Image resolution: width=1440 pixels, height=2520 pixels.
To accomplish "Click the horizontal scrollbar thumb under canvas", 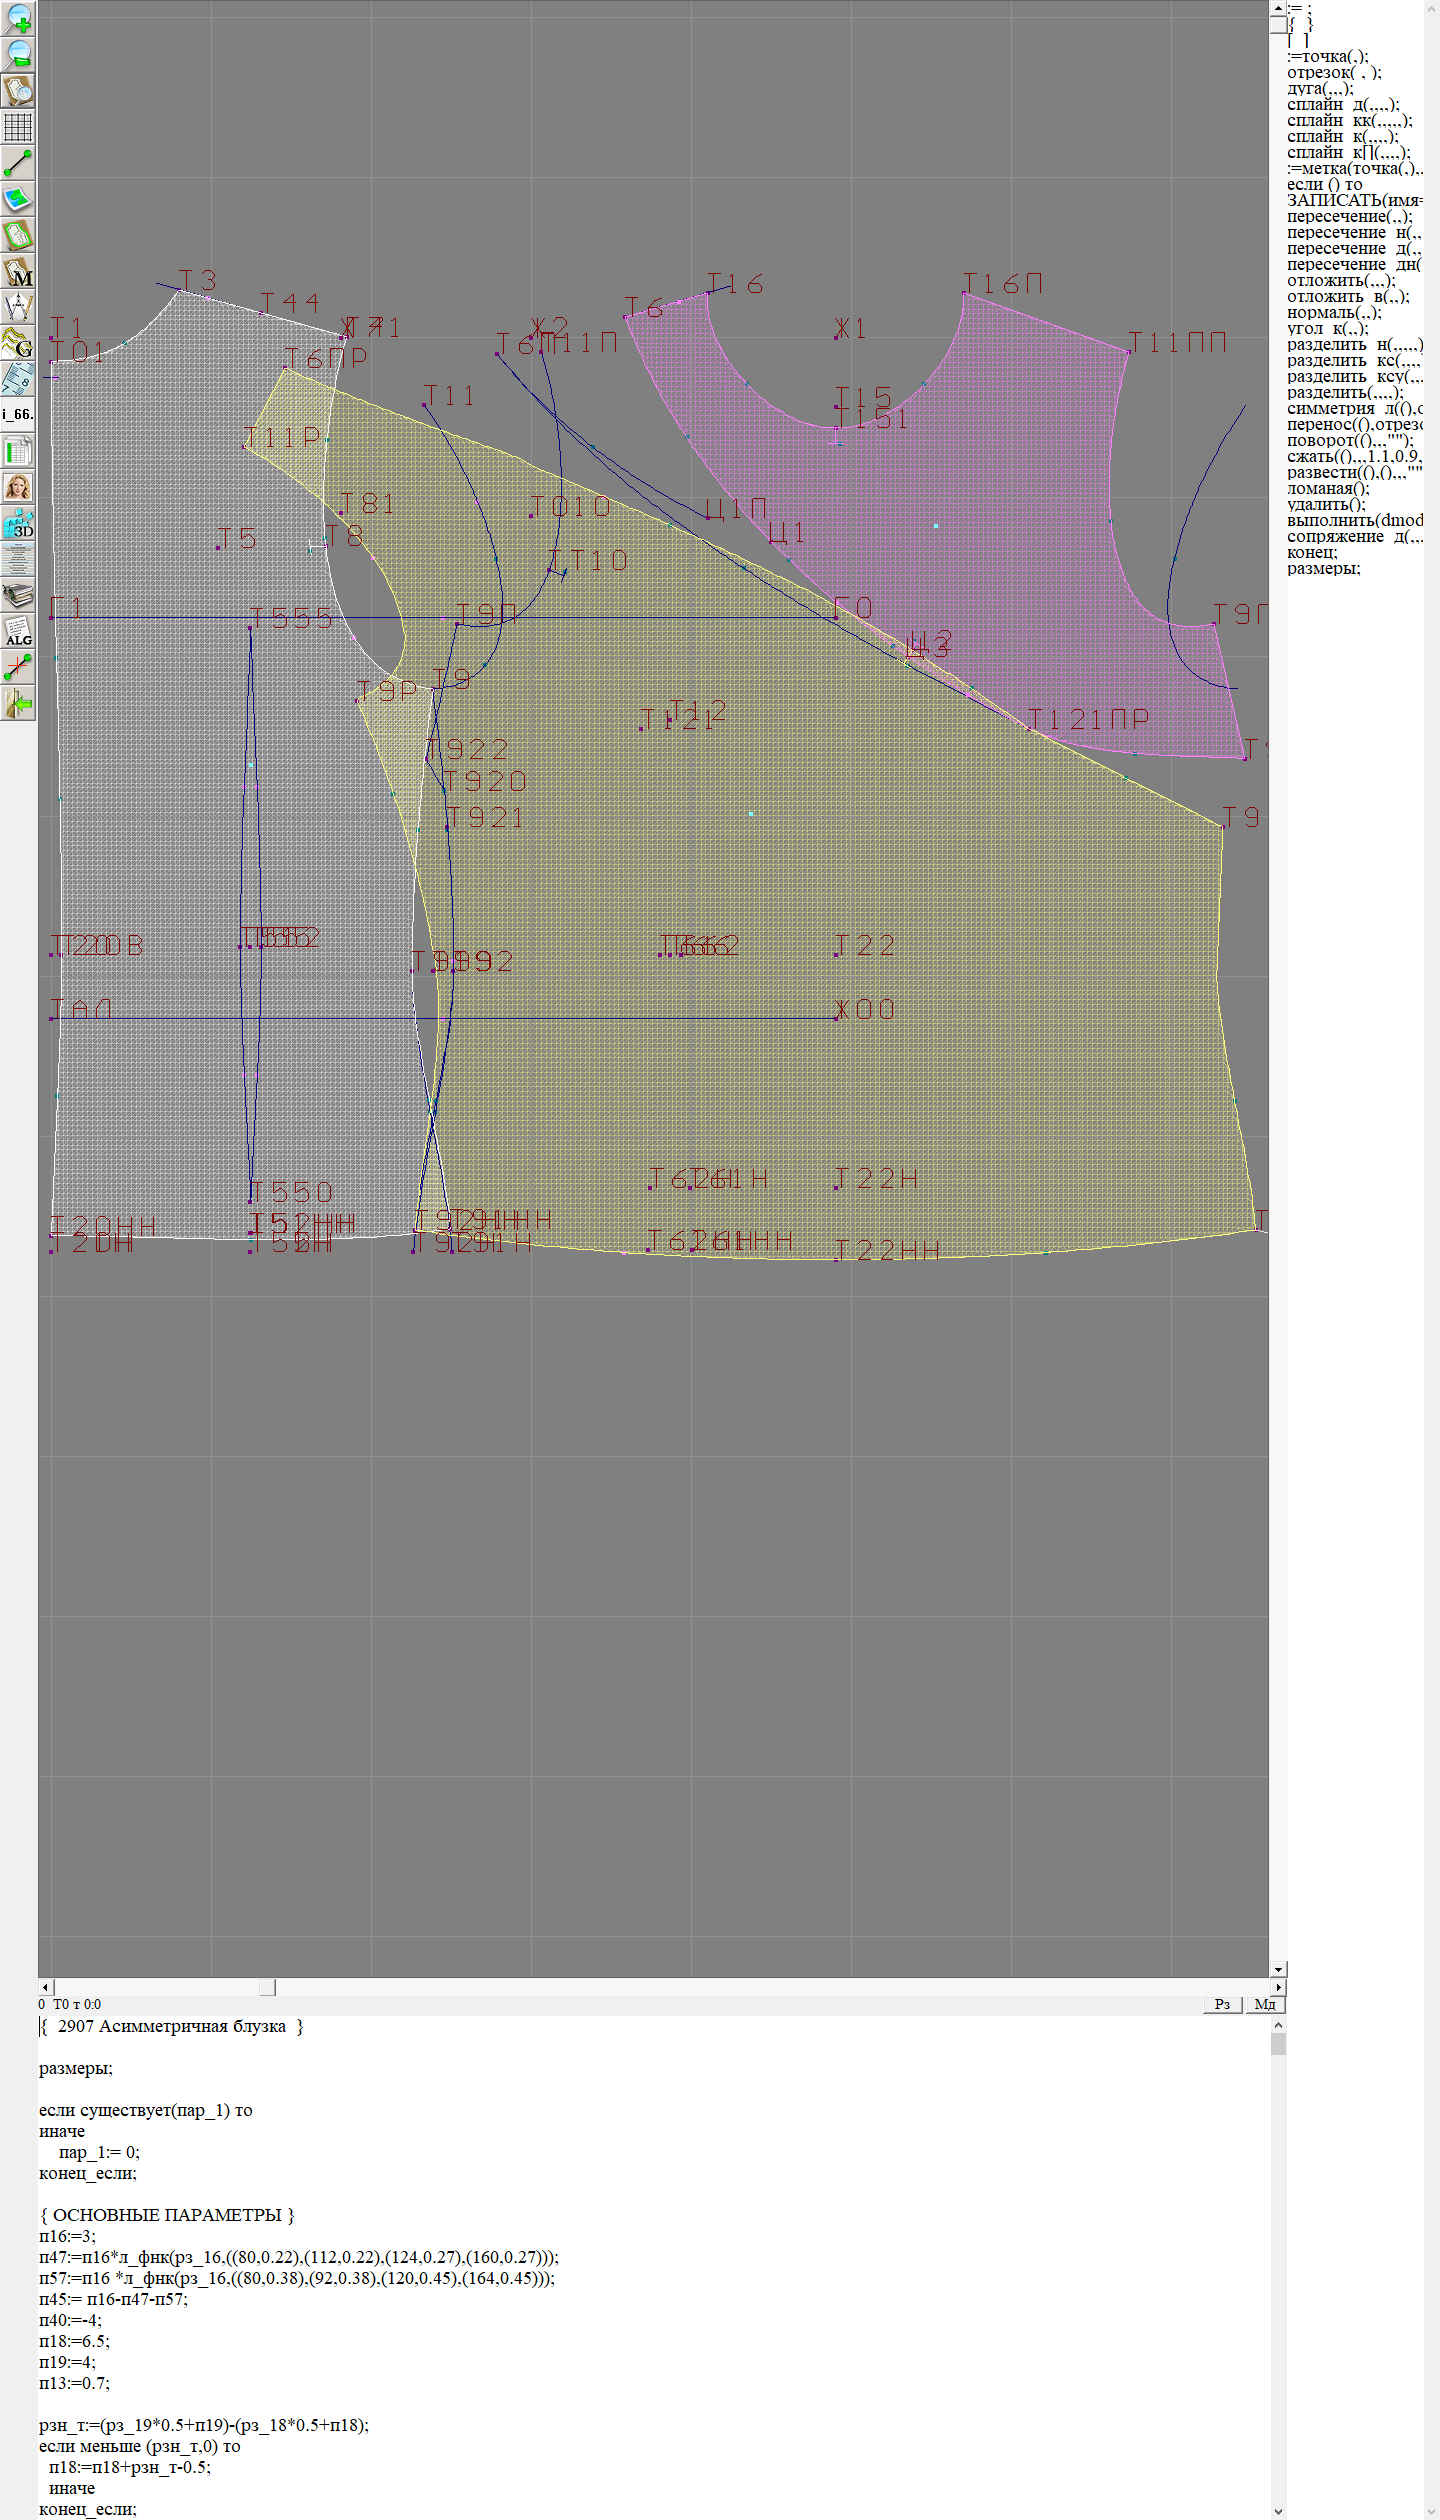I will pos(267,1987).
